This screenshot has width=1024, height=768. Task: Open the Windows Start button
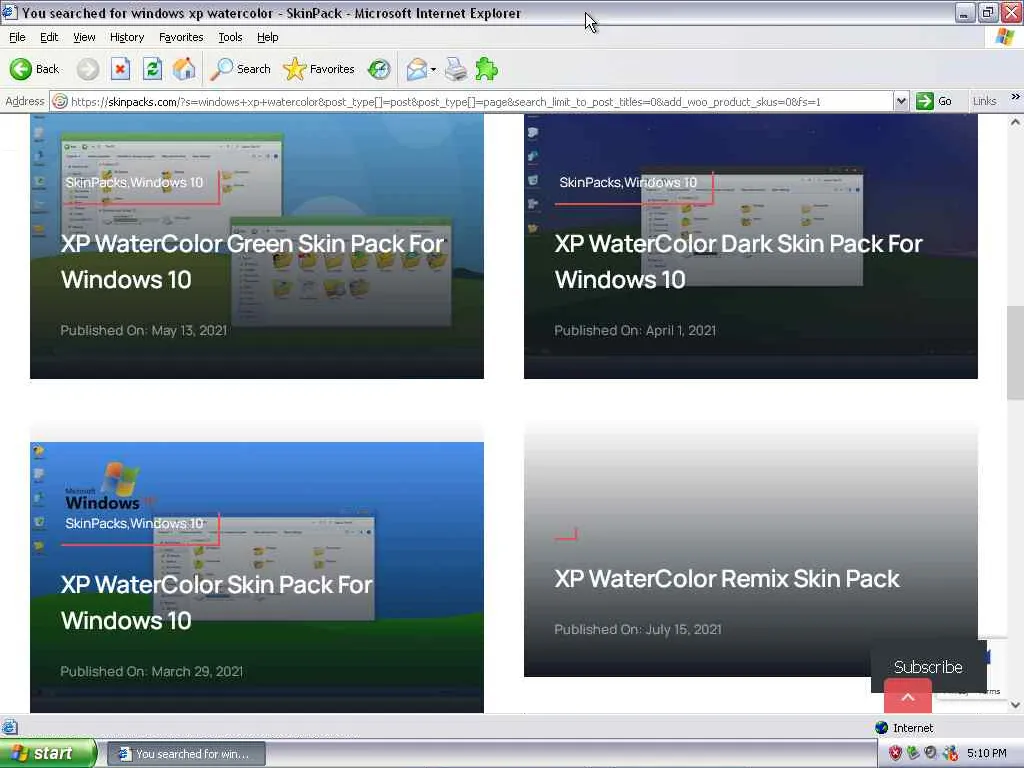(x=48, y=754)
